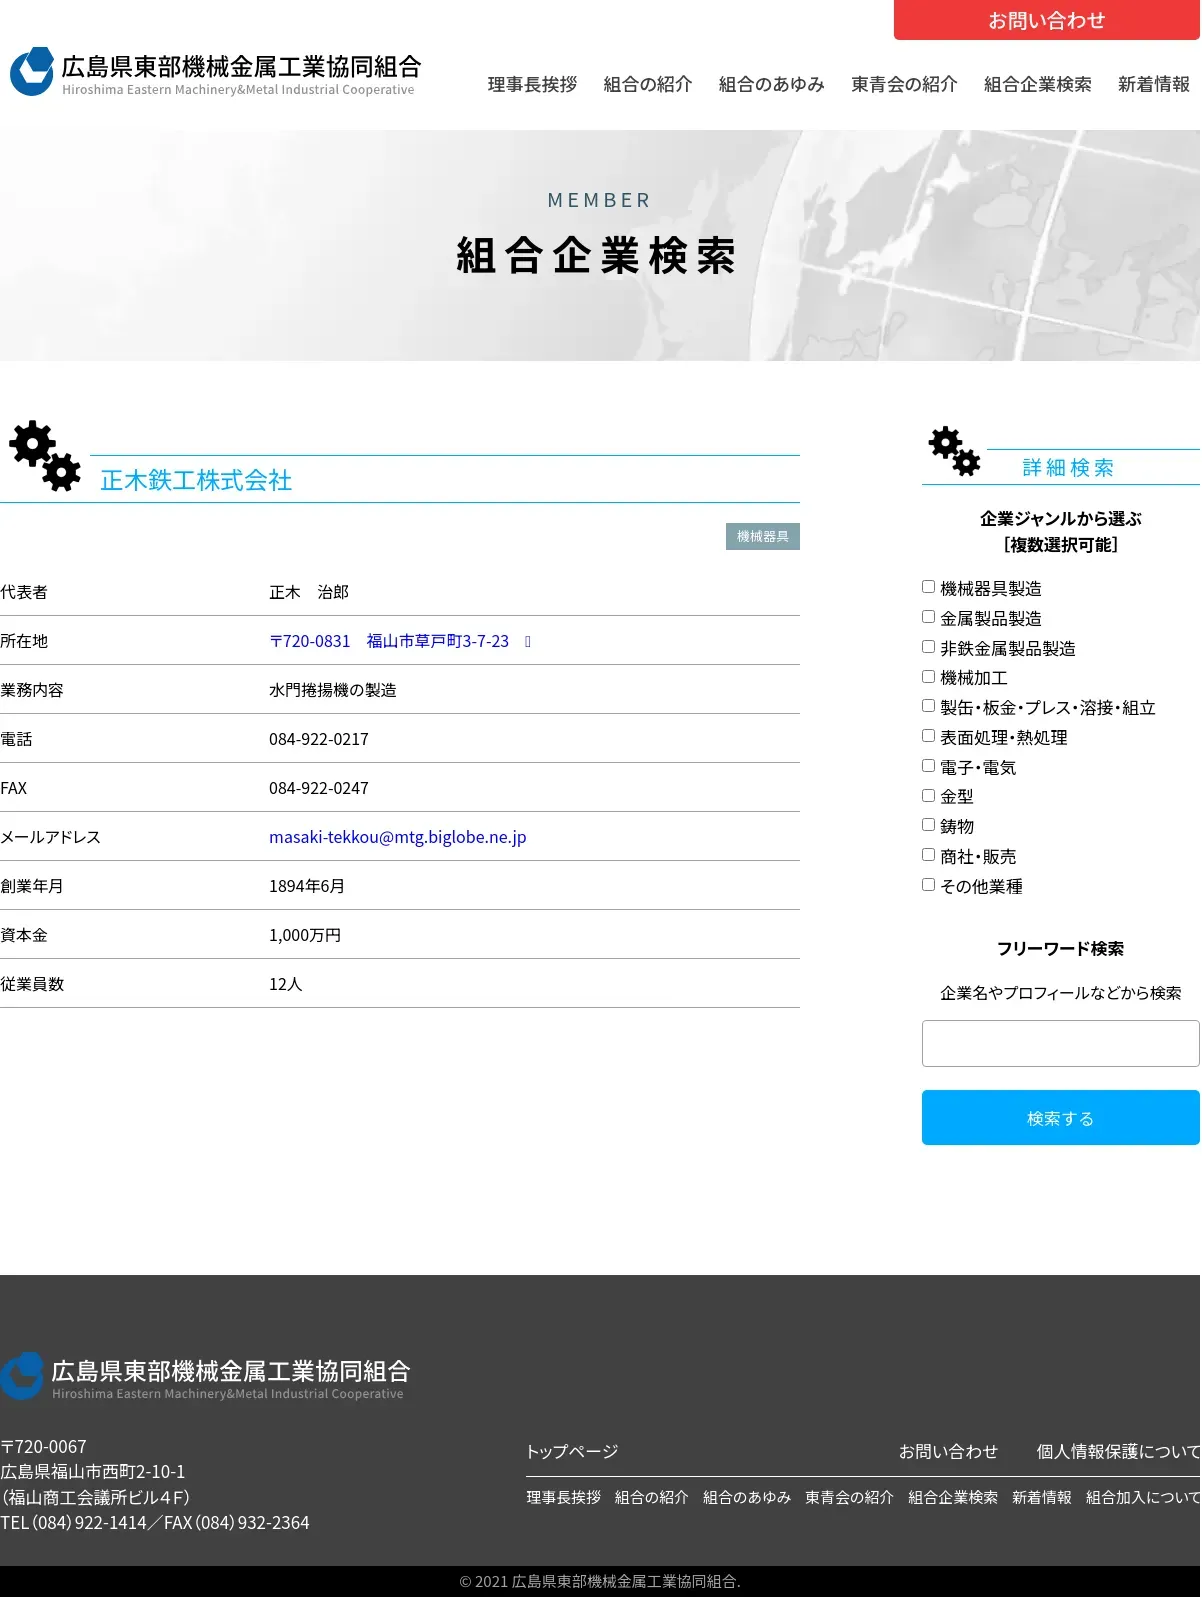Open the footer 組合加入について link
This screenshot has width=1202, height=1597.
coord(1143,1497)
